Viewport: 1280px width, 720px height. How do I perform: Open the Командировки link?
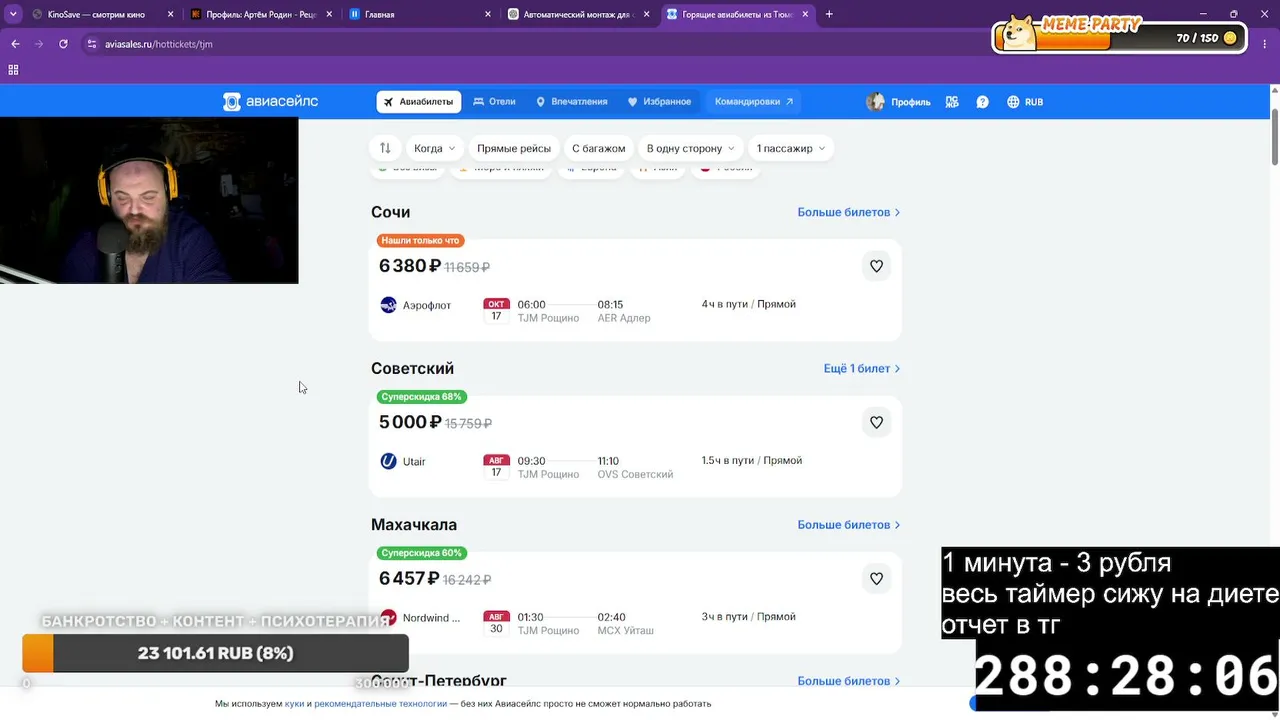tap(754, 102)
